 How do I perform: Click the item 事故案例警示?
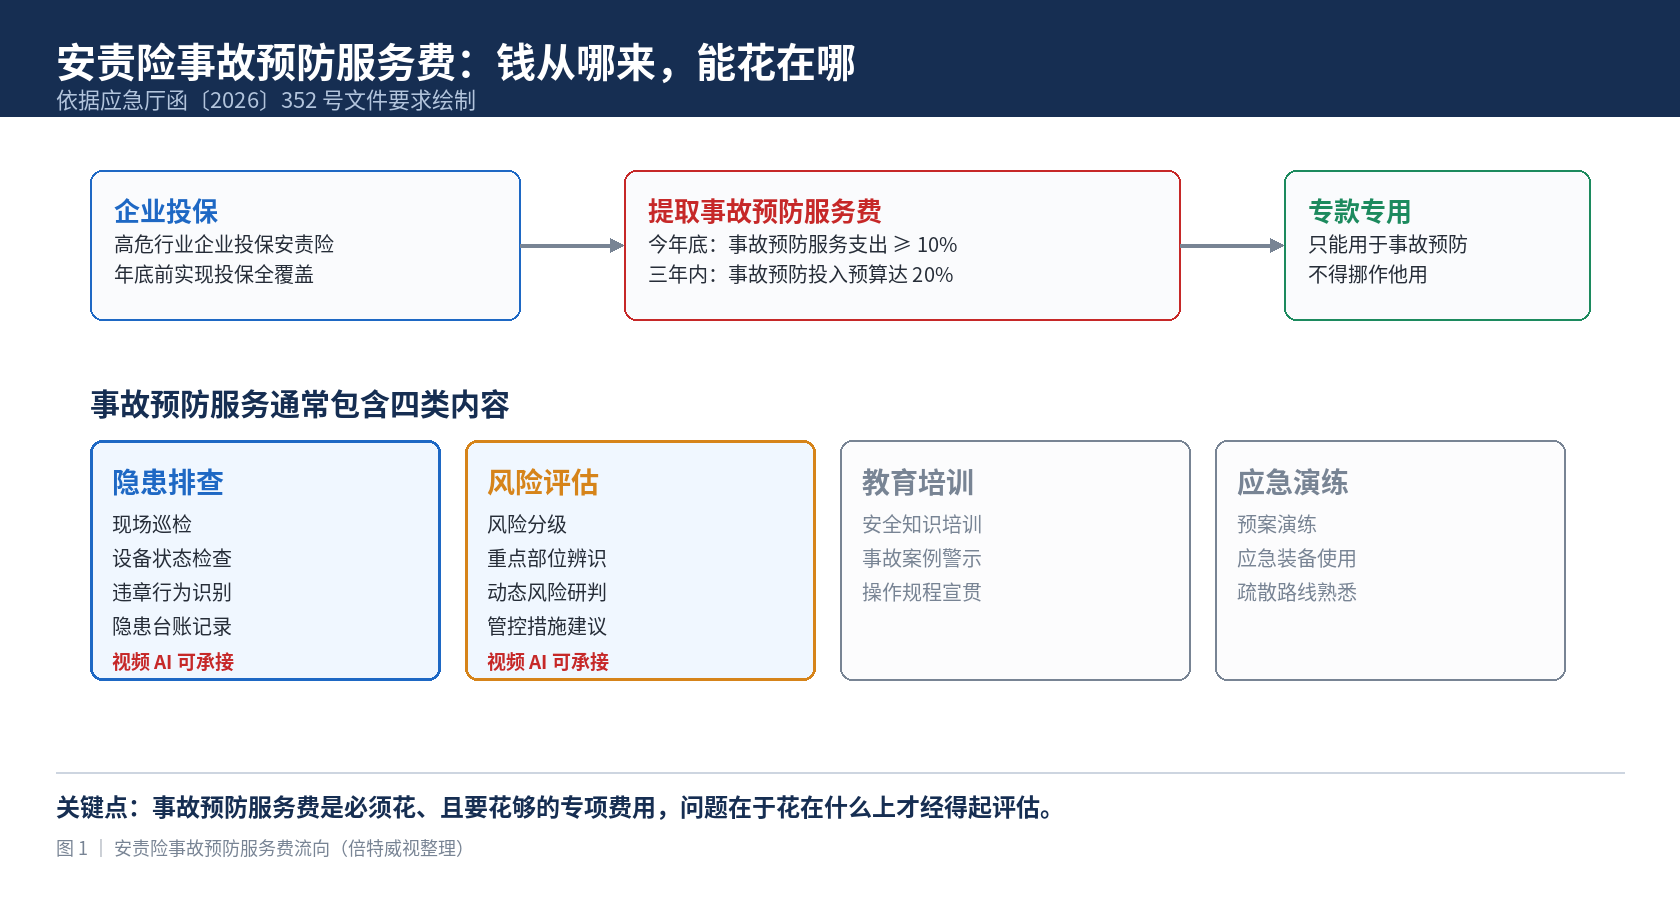(x=922, y=558)
